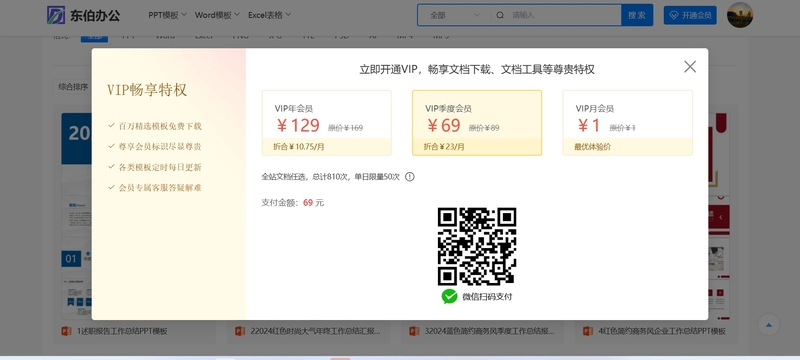This screenshot has width=800, height=360.
Task: Open 22024红色时尚大气年终工作总结 title
Action: 315,331
